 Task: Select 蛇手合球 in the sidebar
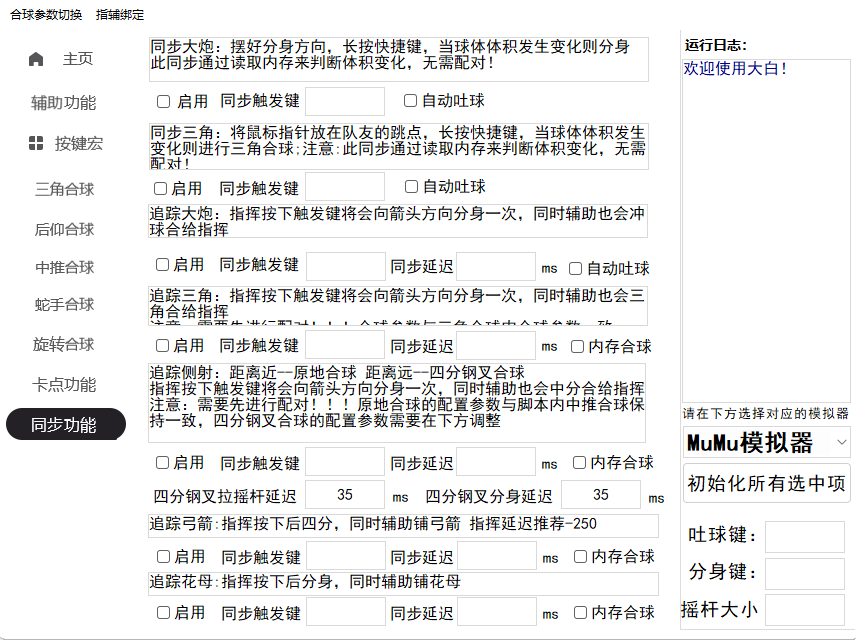64,304
